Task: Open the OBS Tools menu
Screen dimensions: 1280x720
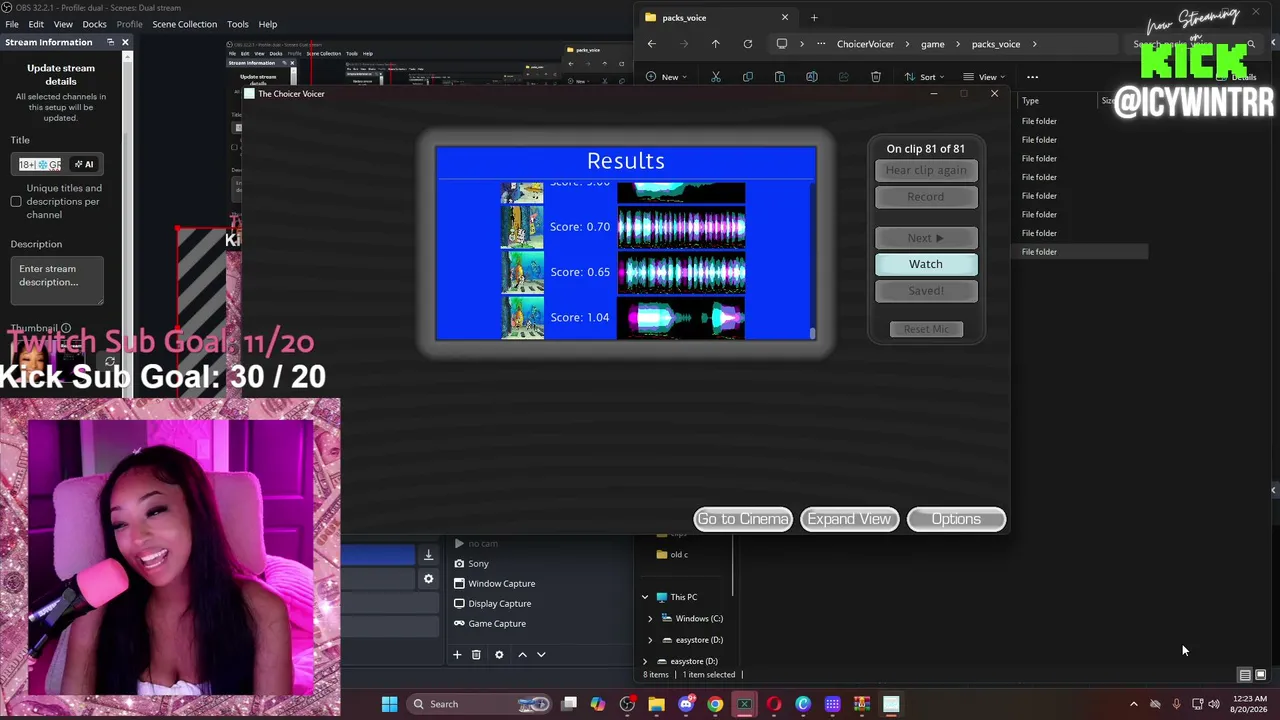Action: pos(238,24)
